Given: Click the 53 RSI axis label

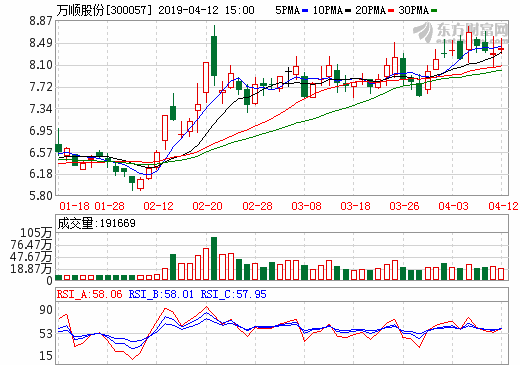Looking at the screenshot, I should tap(46, 334).
